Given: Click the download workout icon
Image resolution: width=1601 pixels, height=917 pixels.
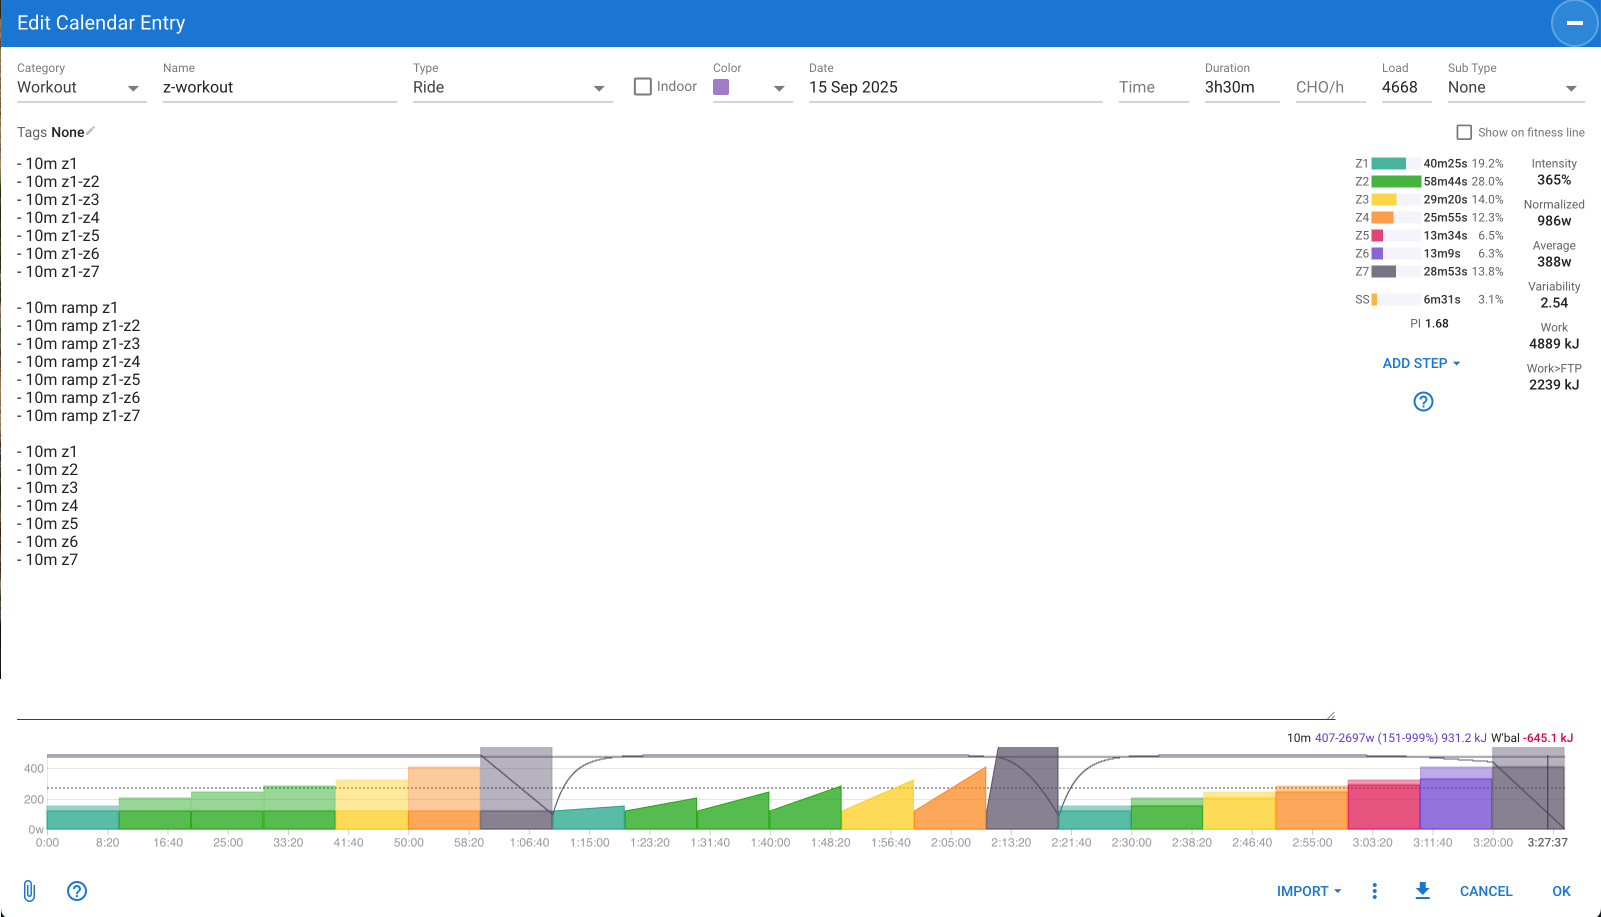Looking at the screenshot, I should pyautogui.click(x=1422, y=891).
